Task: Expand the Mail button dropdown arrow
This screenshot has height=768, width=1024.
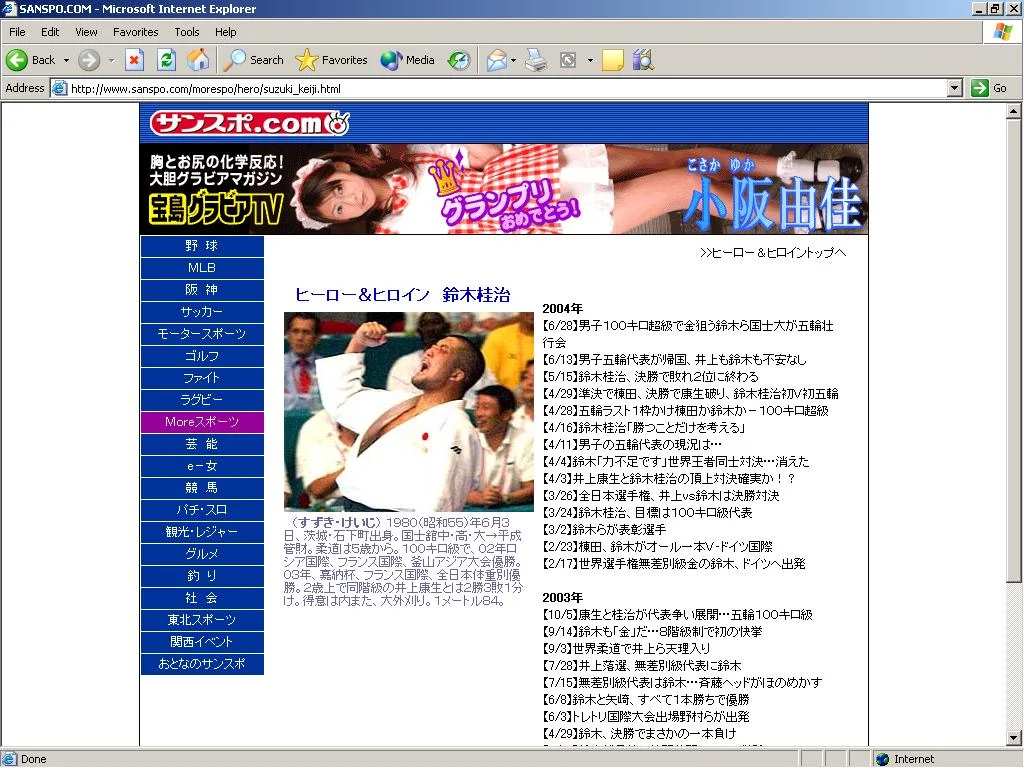Action: click(514, 60)
